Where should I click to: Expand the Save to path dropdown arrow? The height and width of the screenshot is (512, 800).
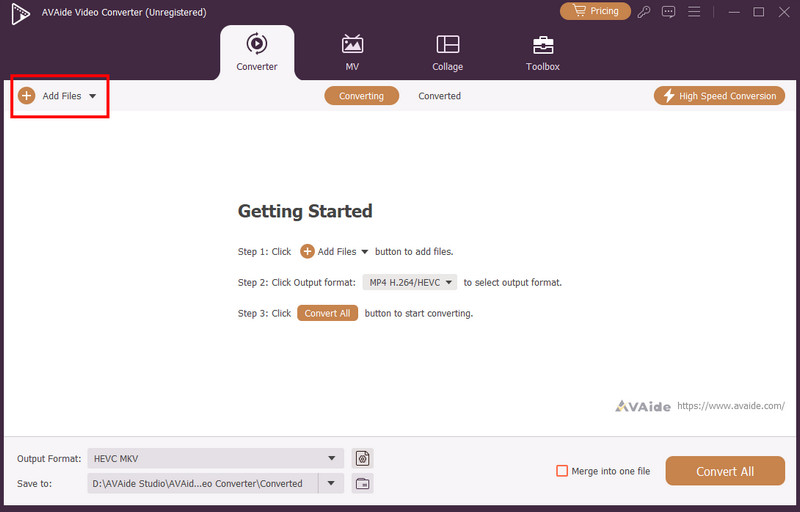pos(331,484)
